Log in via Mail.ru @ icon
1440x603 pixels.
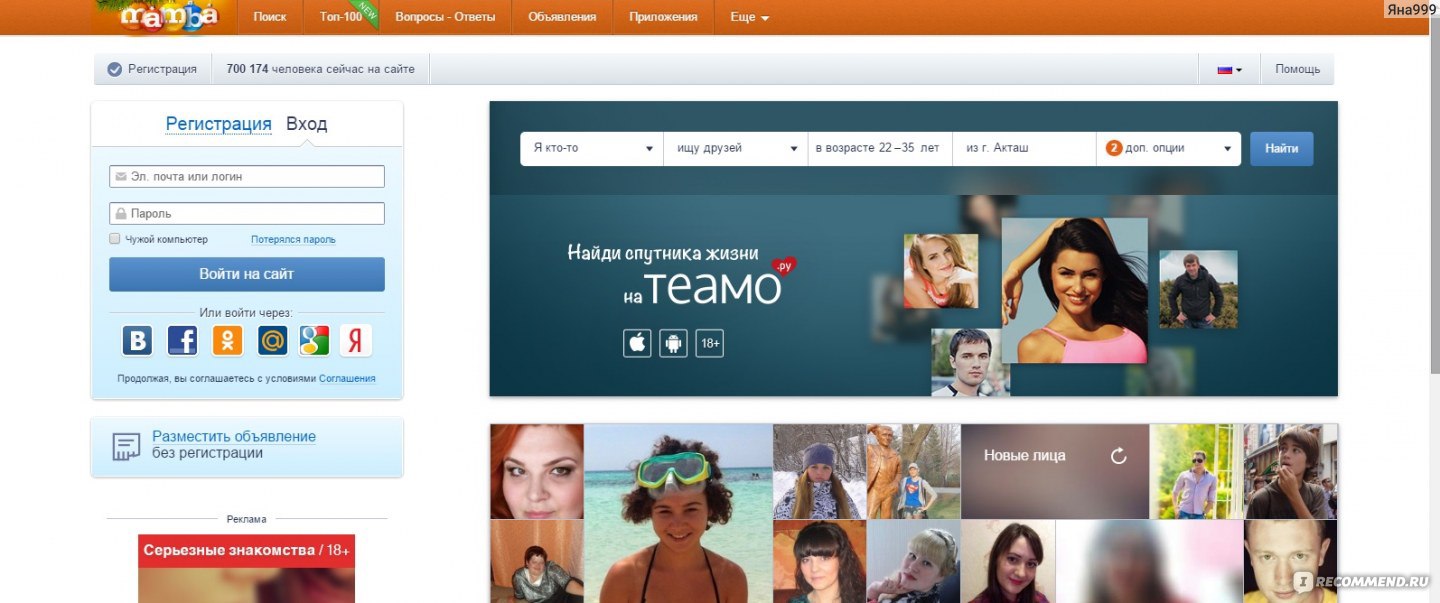click(x=272, y=341)
